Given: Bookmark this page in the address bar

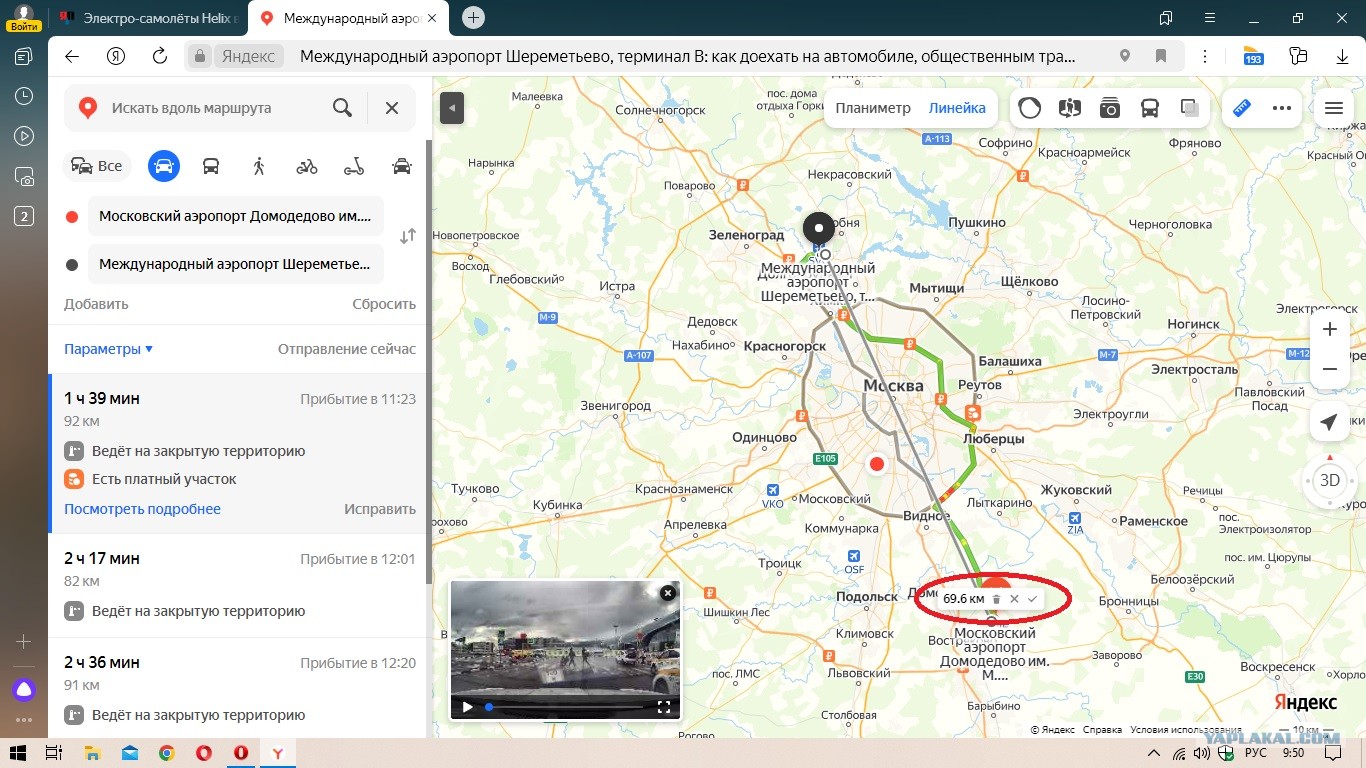Looking at the screenshot, I should tap(1161, 56).
